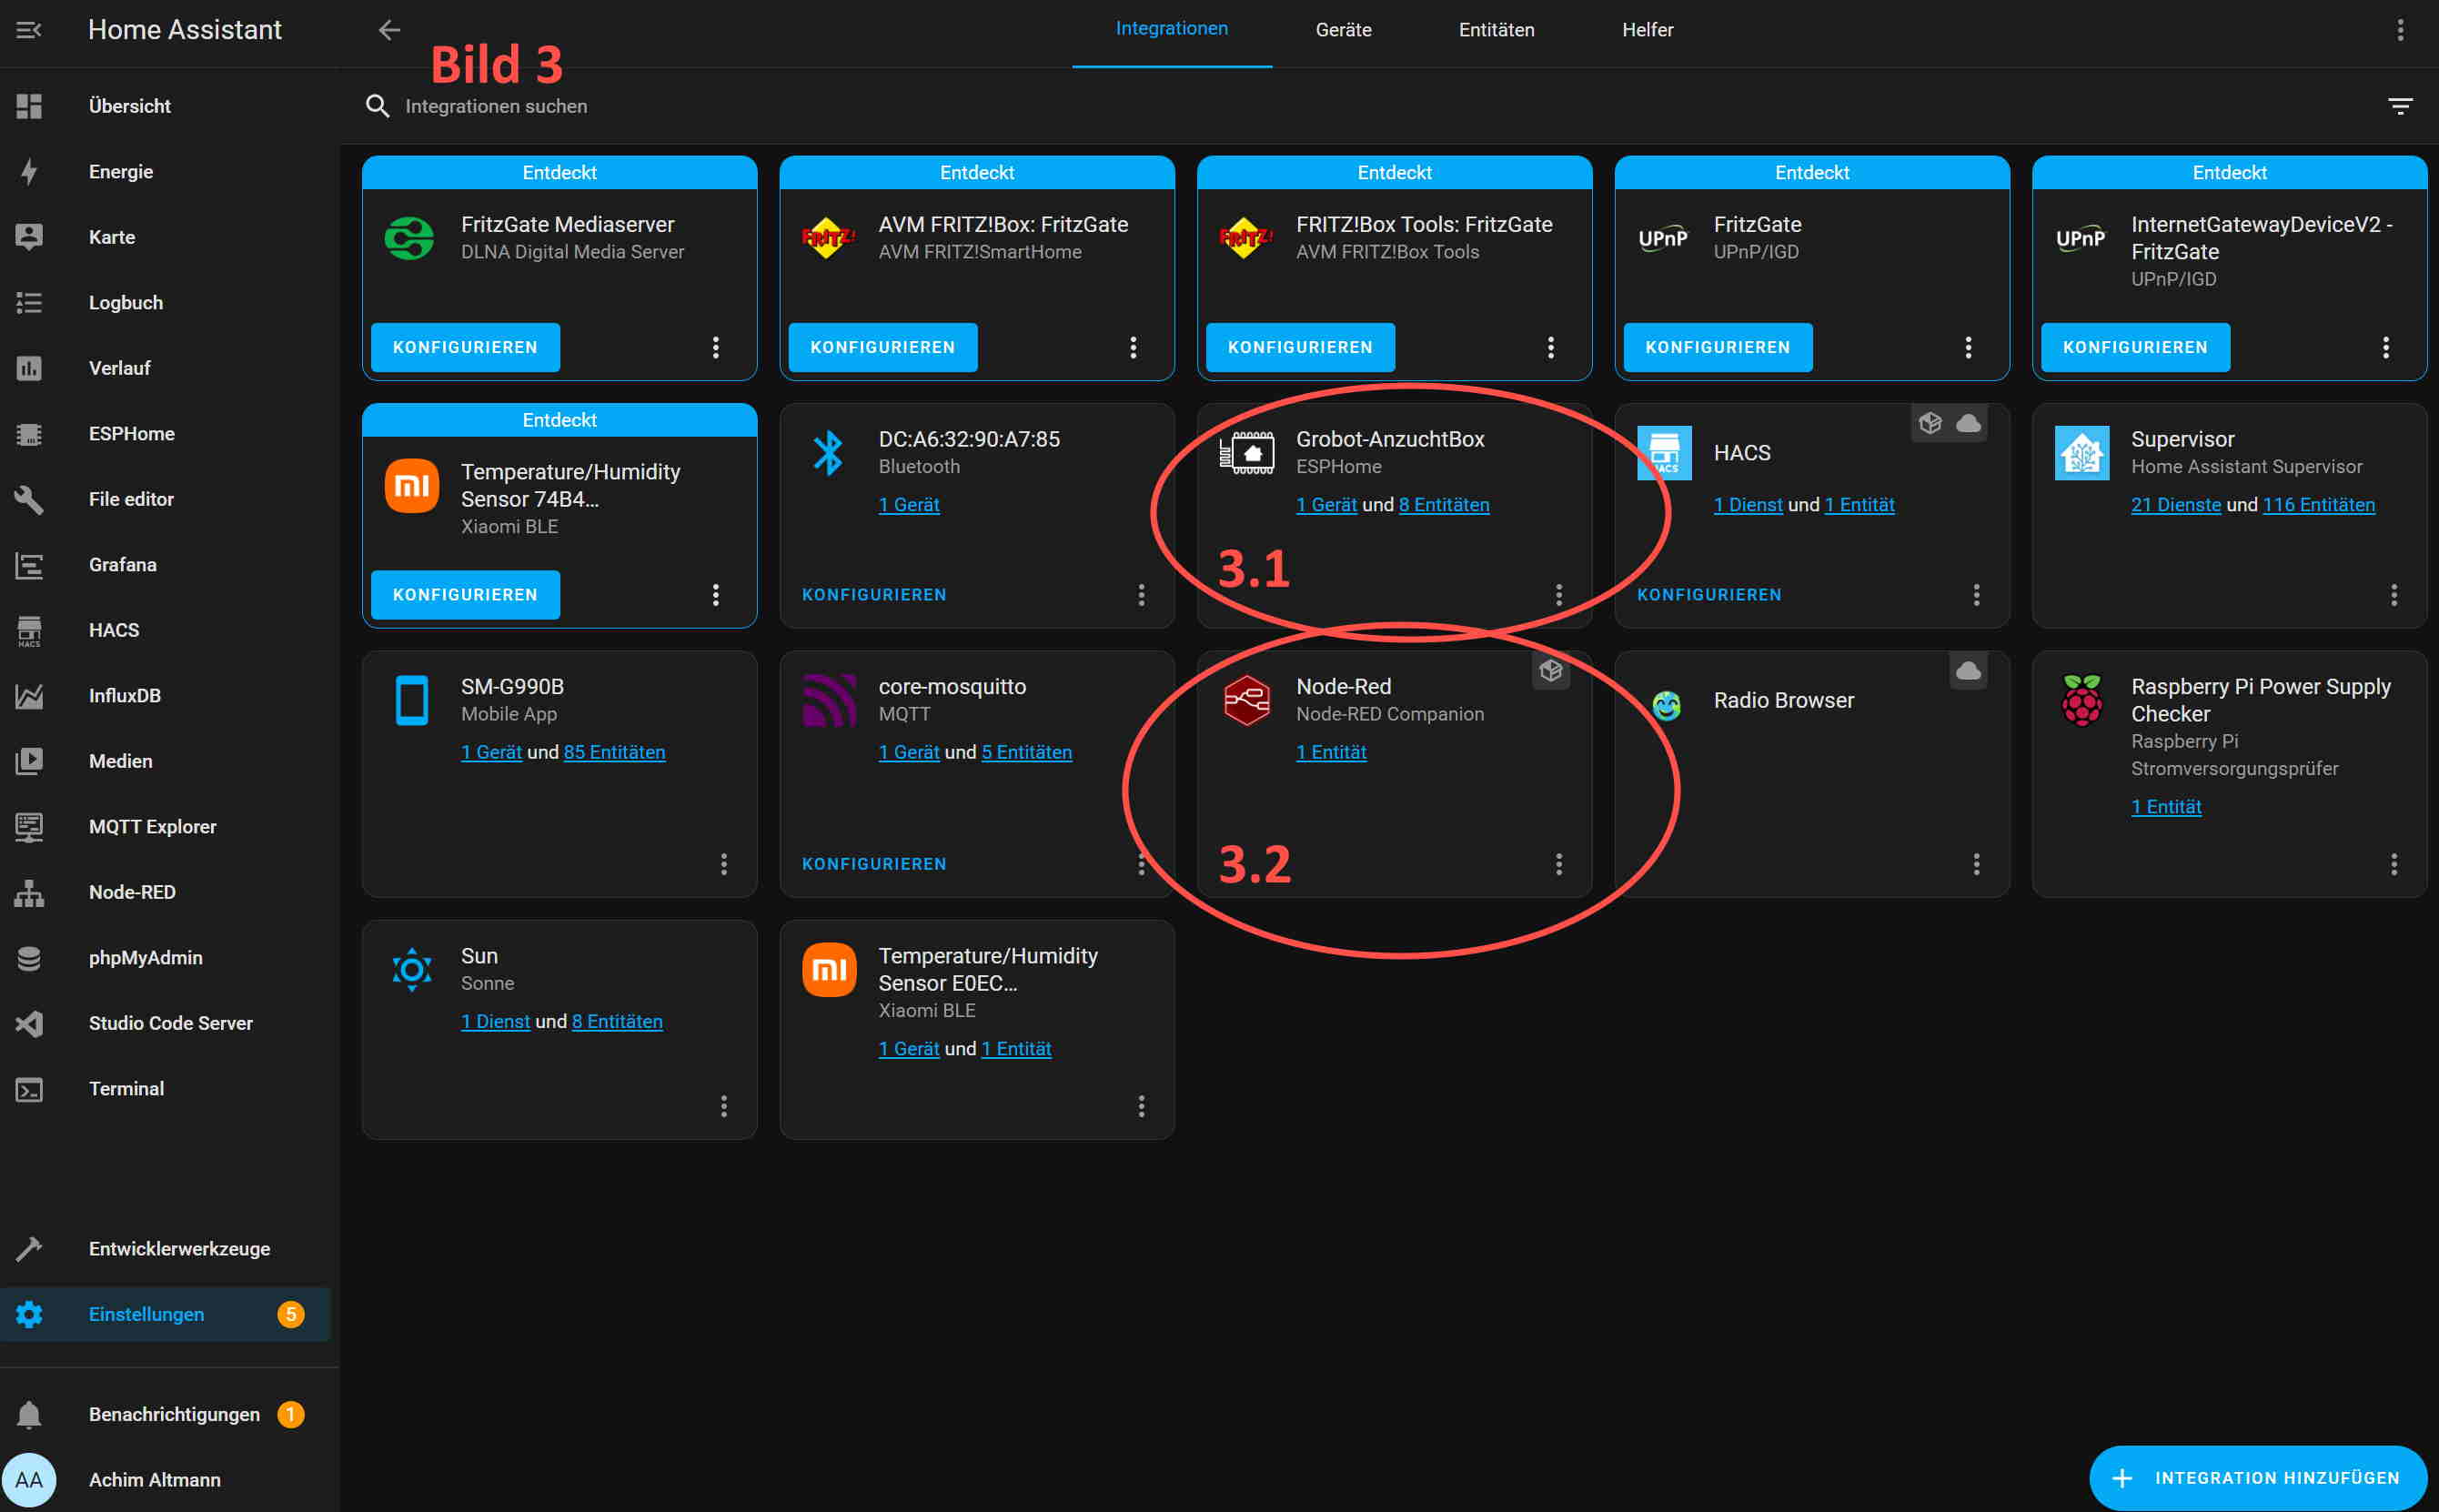This screenshot has height=1512, width=2439.
Task: Switch to the Geräte tab
Action: 1343,29
